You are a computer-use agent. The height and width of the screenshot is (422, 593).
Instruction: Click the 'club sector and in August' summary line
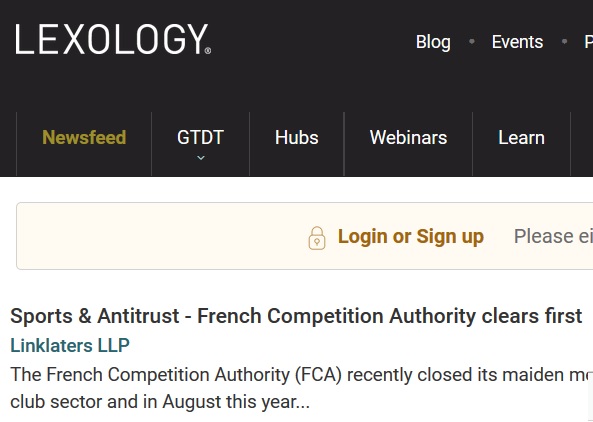(160, 402)
